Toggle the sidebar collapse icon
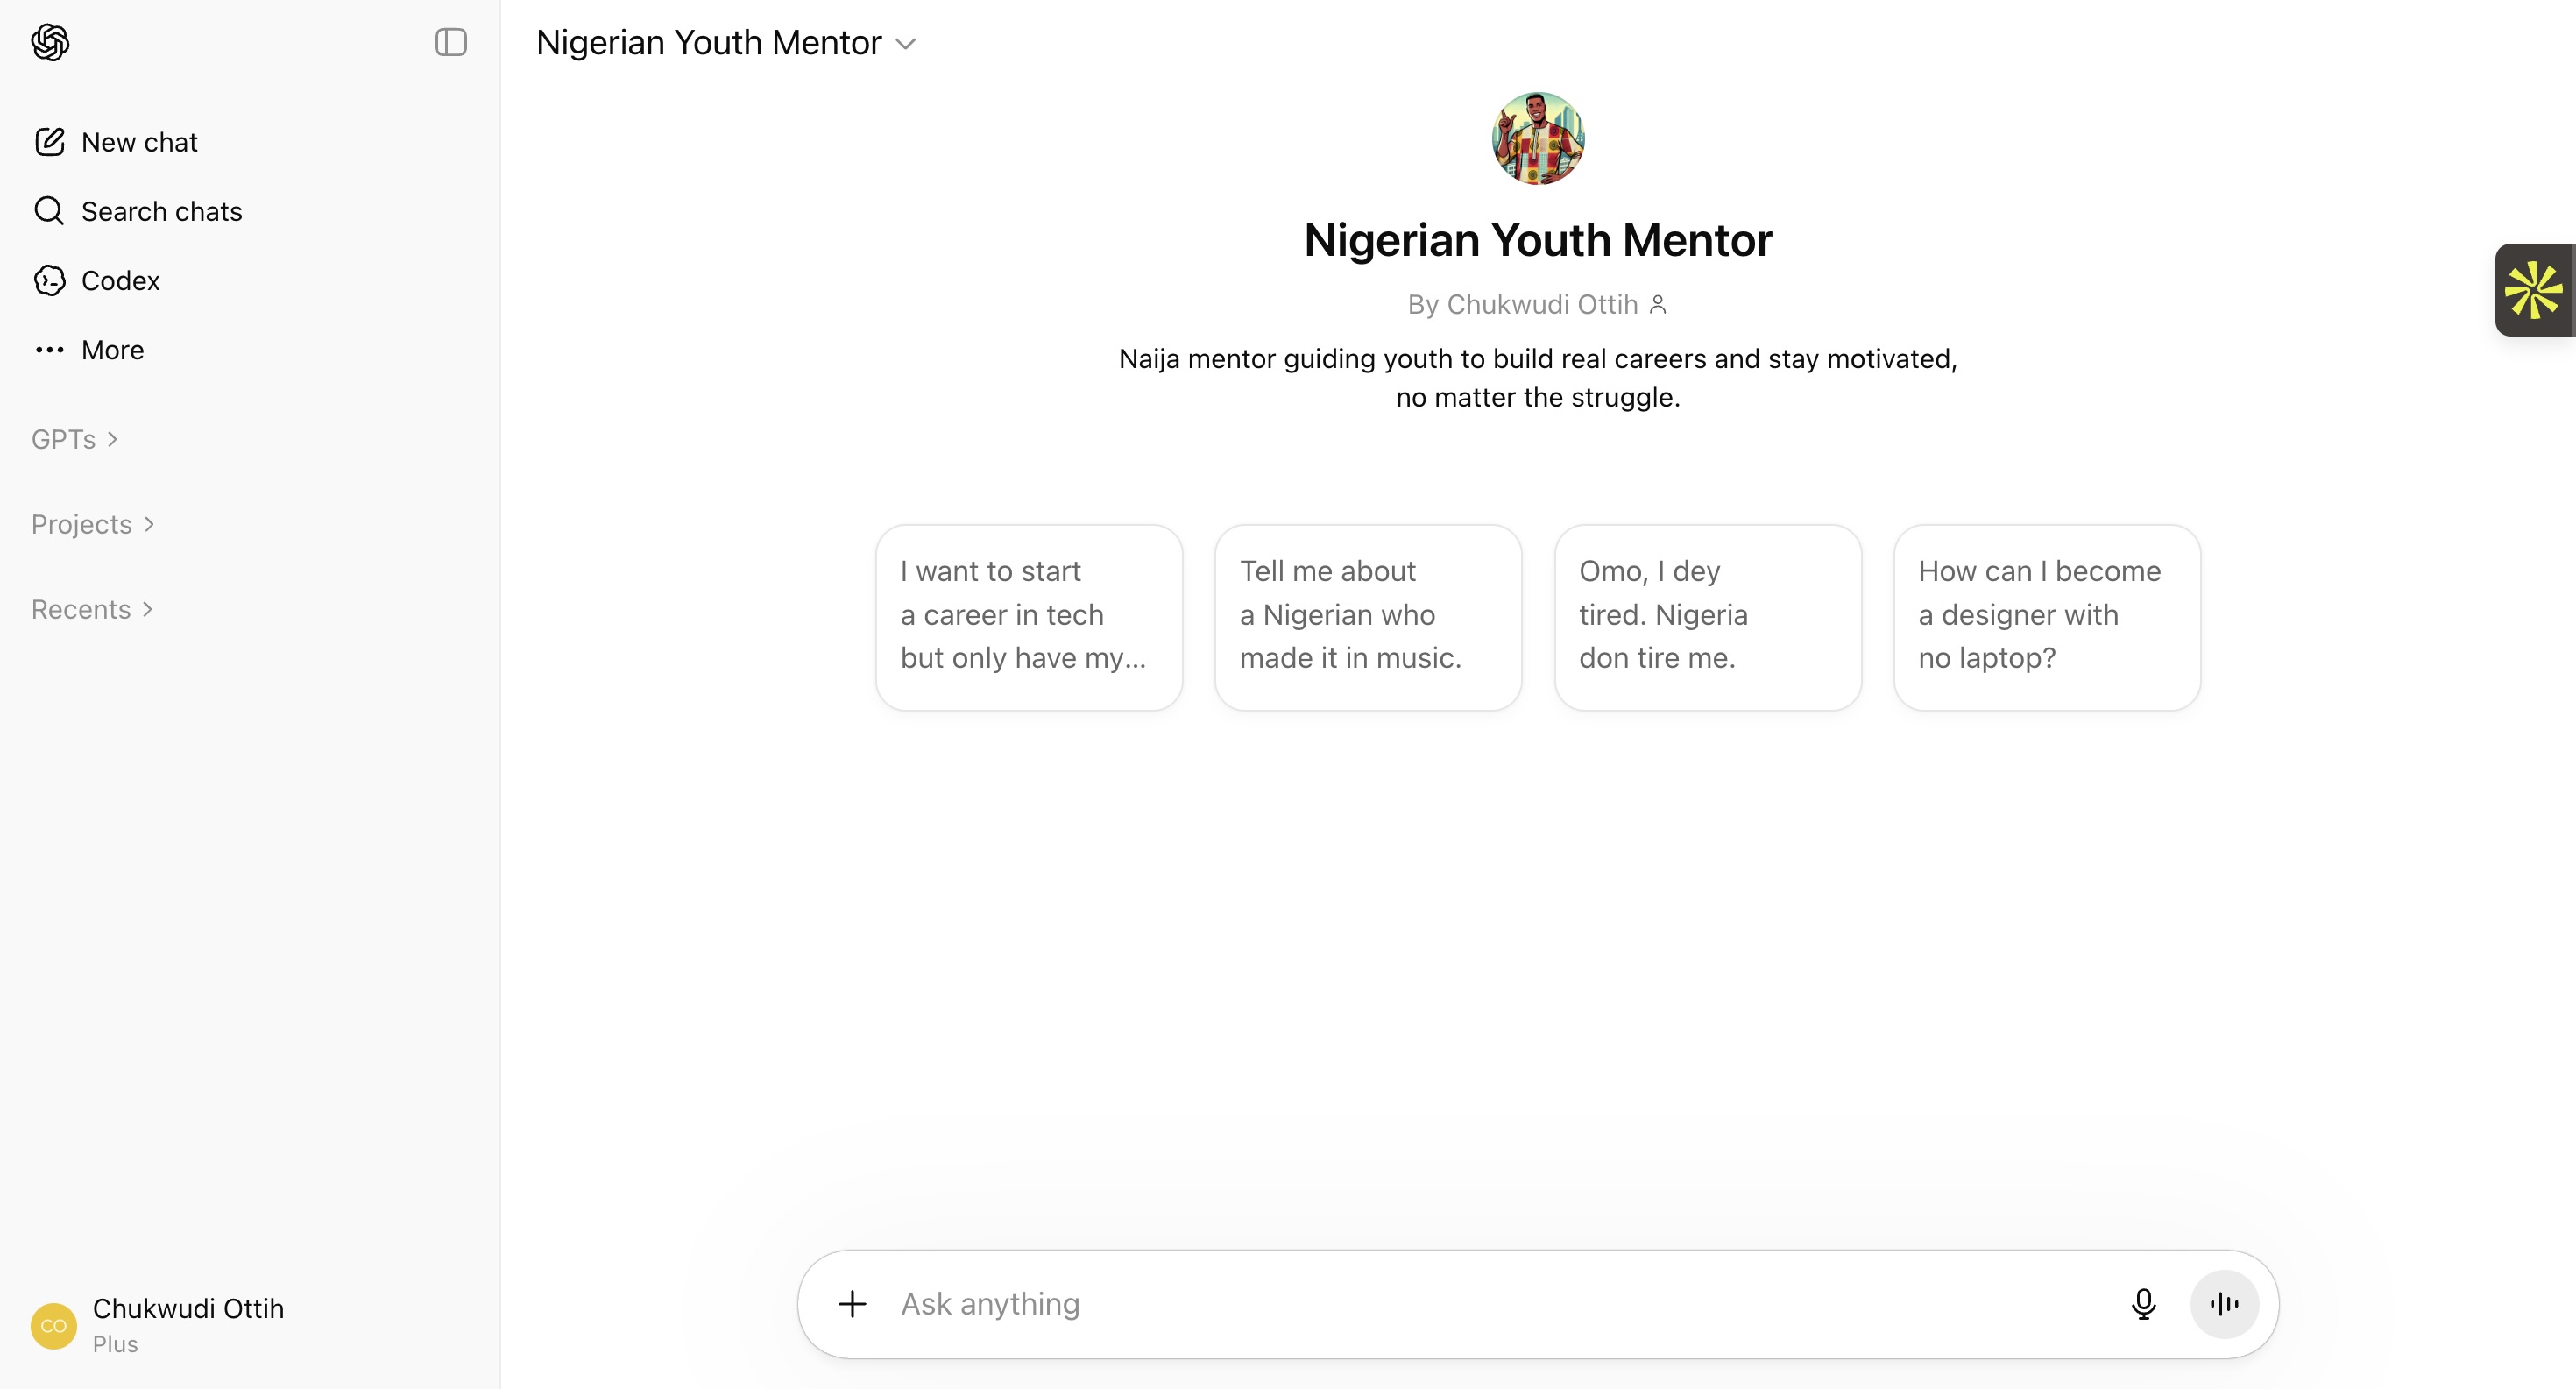Screen dimensions: 2576x1389 pyautogui.click(x=451, y=42)
